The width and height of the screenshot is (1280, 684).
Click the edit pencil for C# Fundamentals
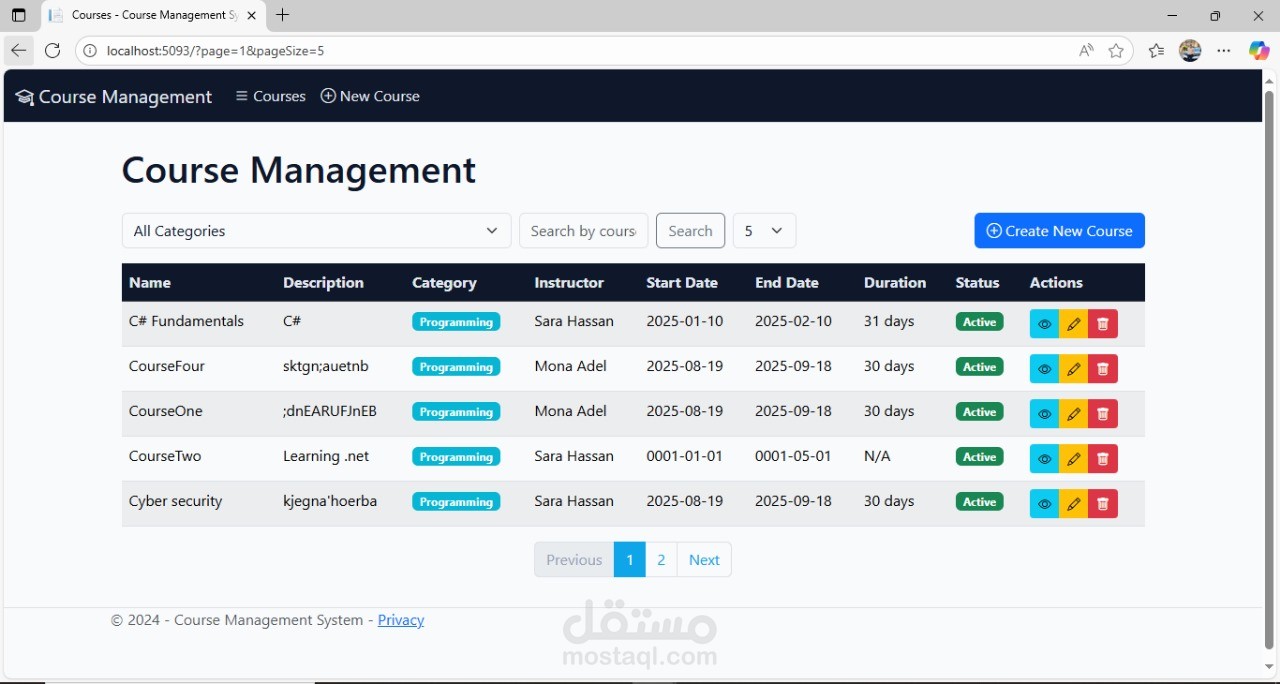click(1073, 324)
